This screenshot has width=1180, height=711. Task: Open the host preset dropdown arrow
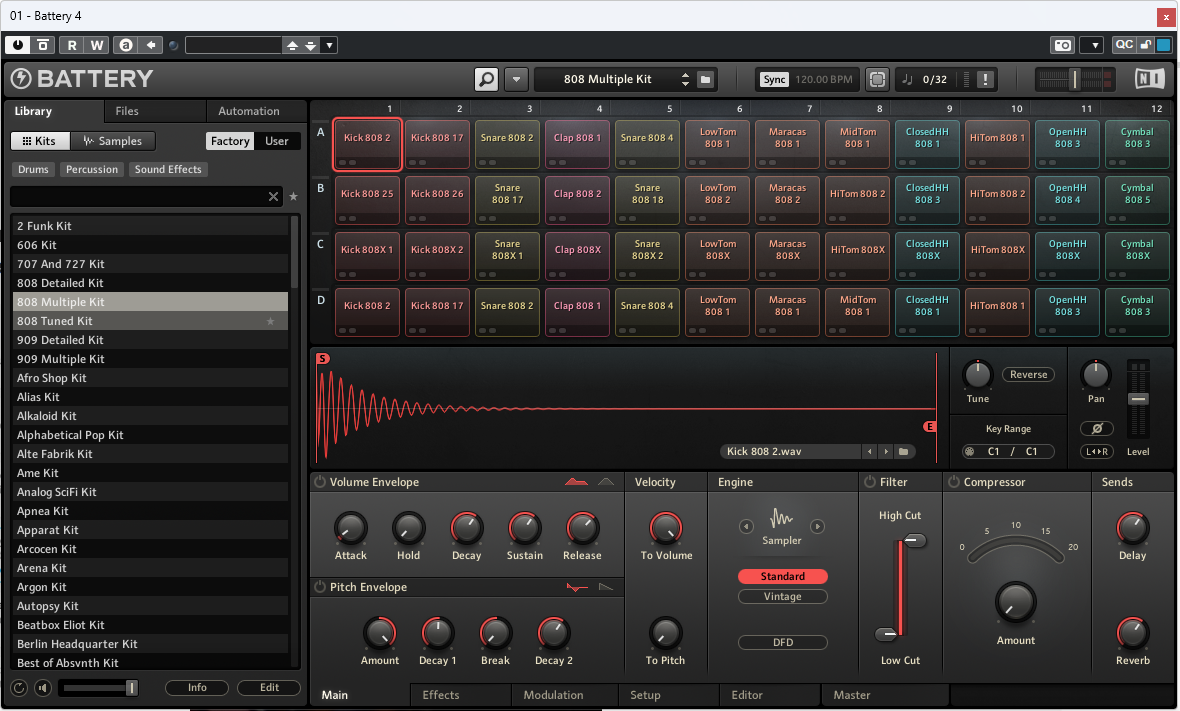point(329,45)
